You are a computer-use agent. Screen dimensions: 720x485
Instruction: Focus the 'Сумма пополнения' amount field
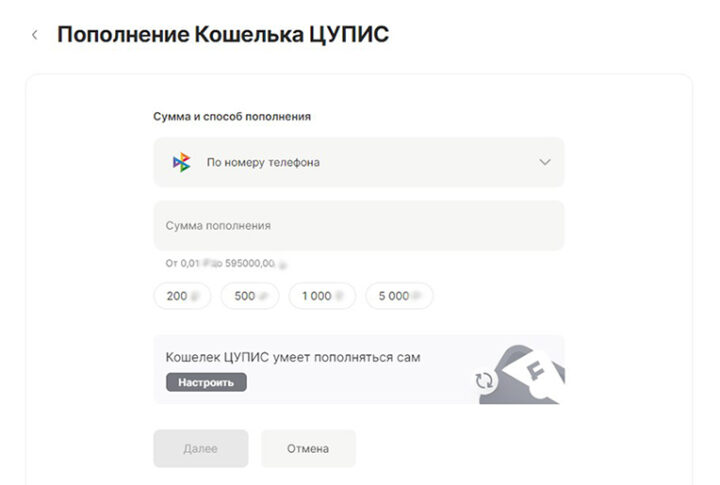(359, 226)
